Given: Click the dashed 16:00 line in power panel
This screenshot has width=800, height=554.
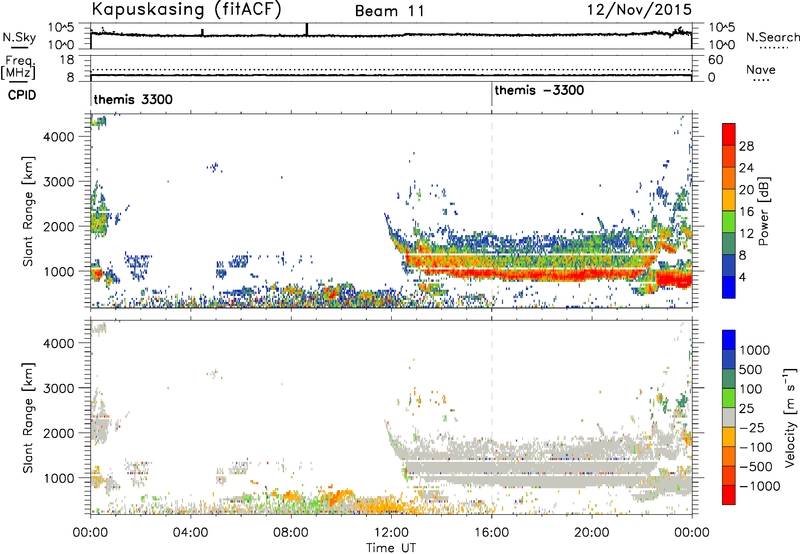Looking at the screenshot, I should 491,210.
